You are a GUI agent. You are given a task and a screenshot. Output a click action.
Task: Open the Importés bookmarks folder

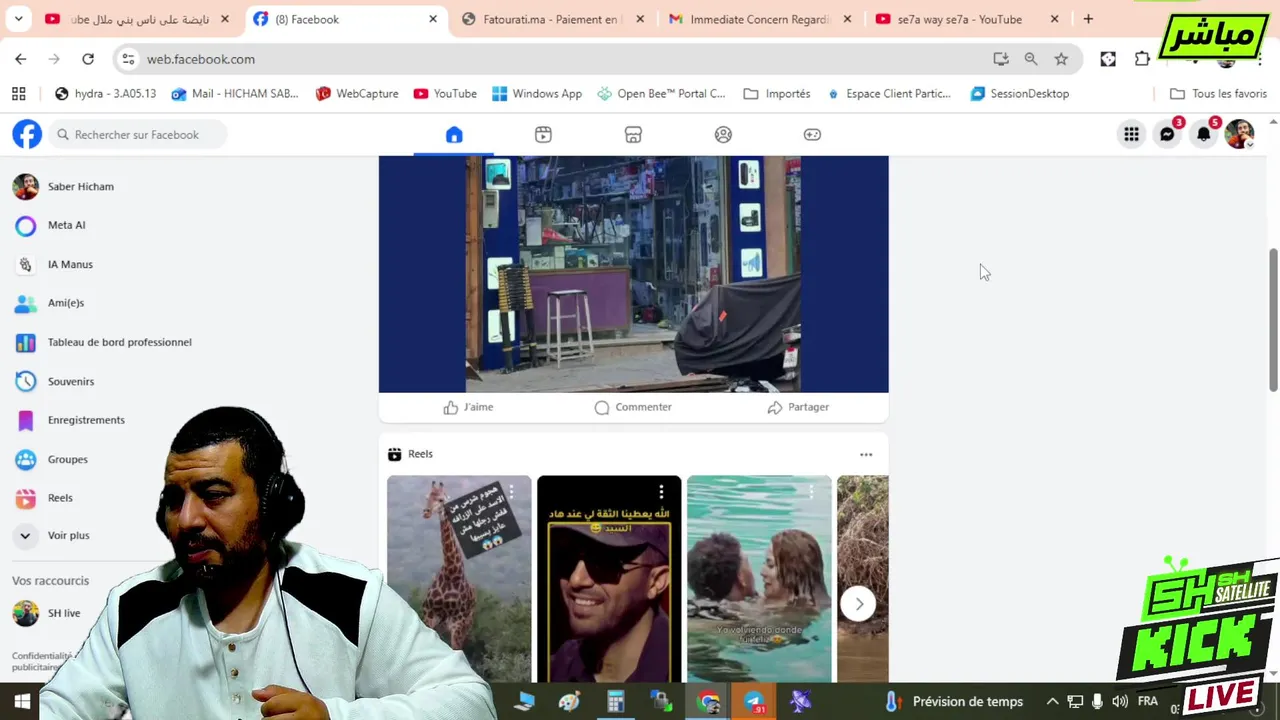(x=777, y=93)
